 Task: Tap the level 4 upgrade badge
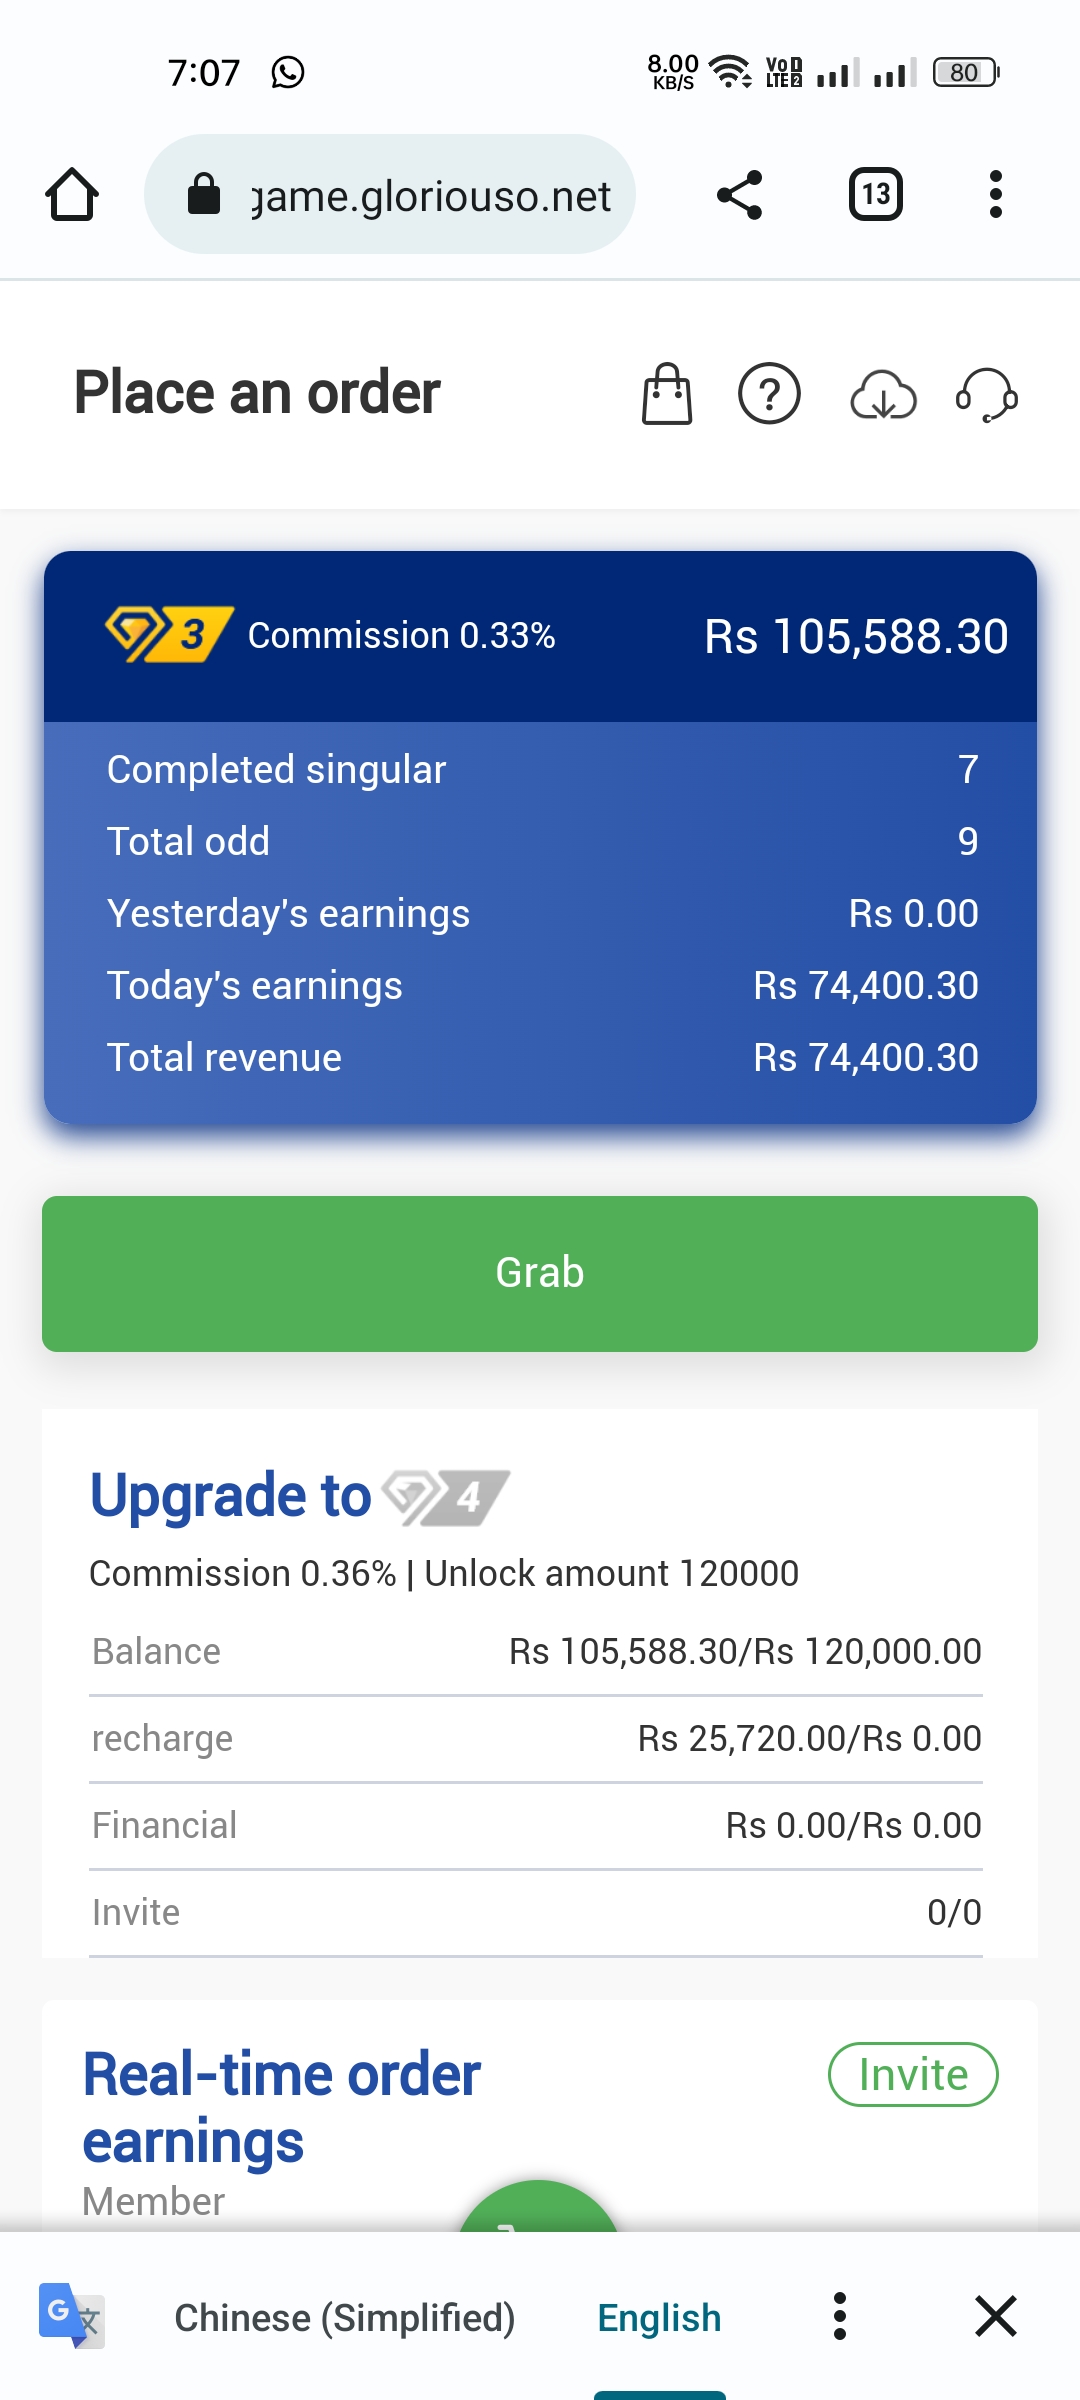(x=446, y=1497)
